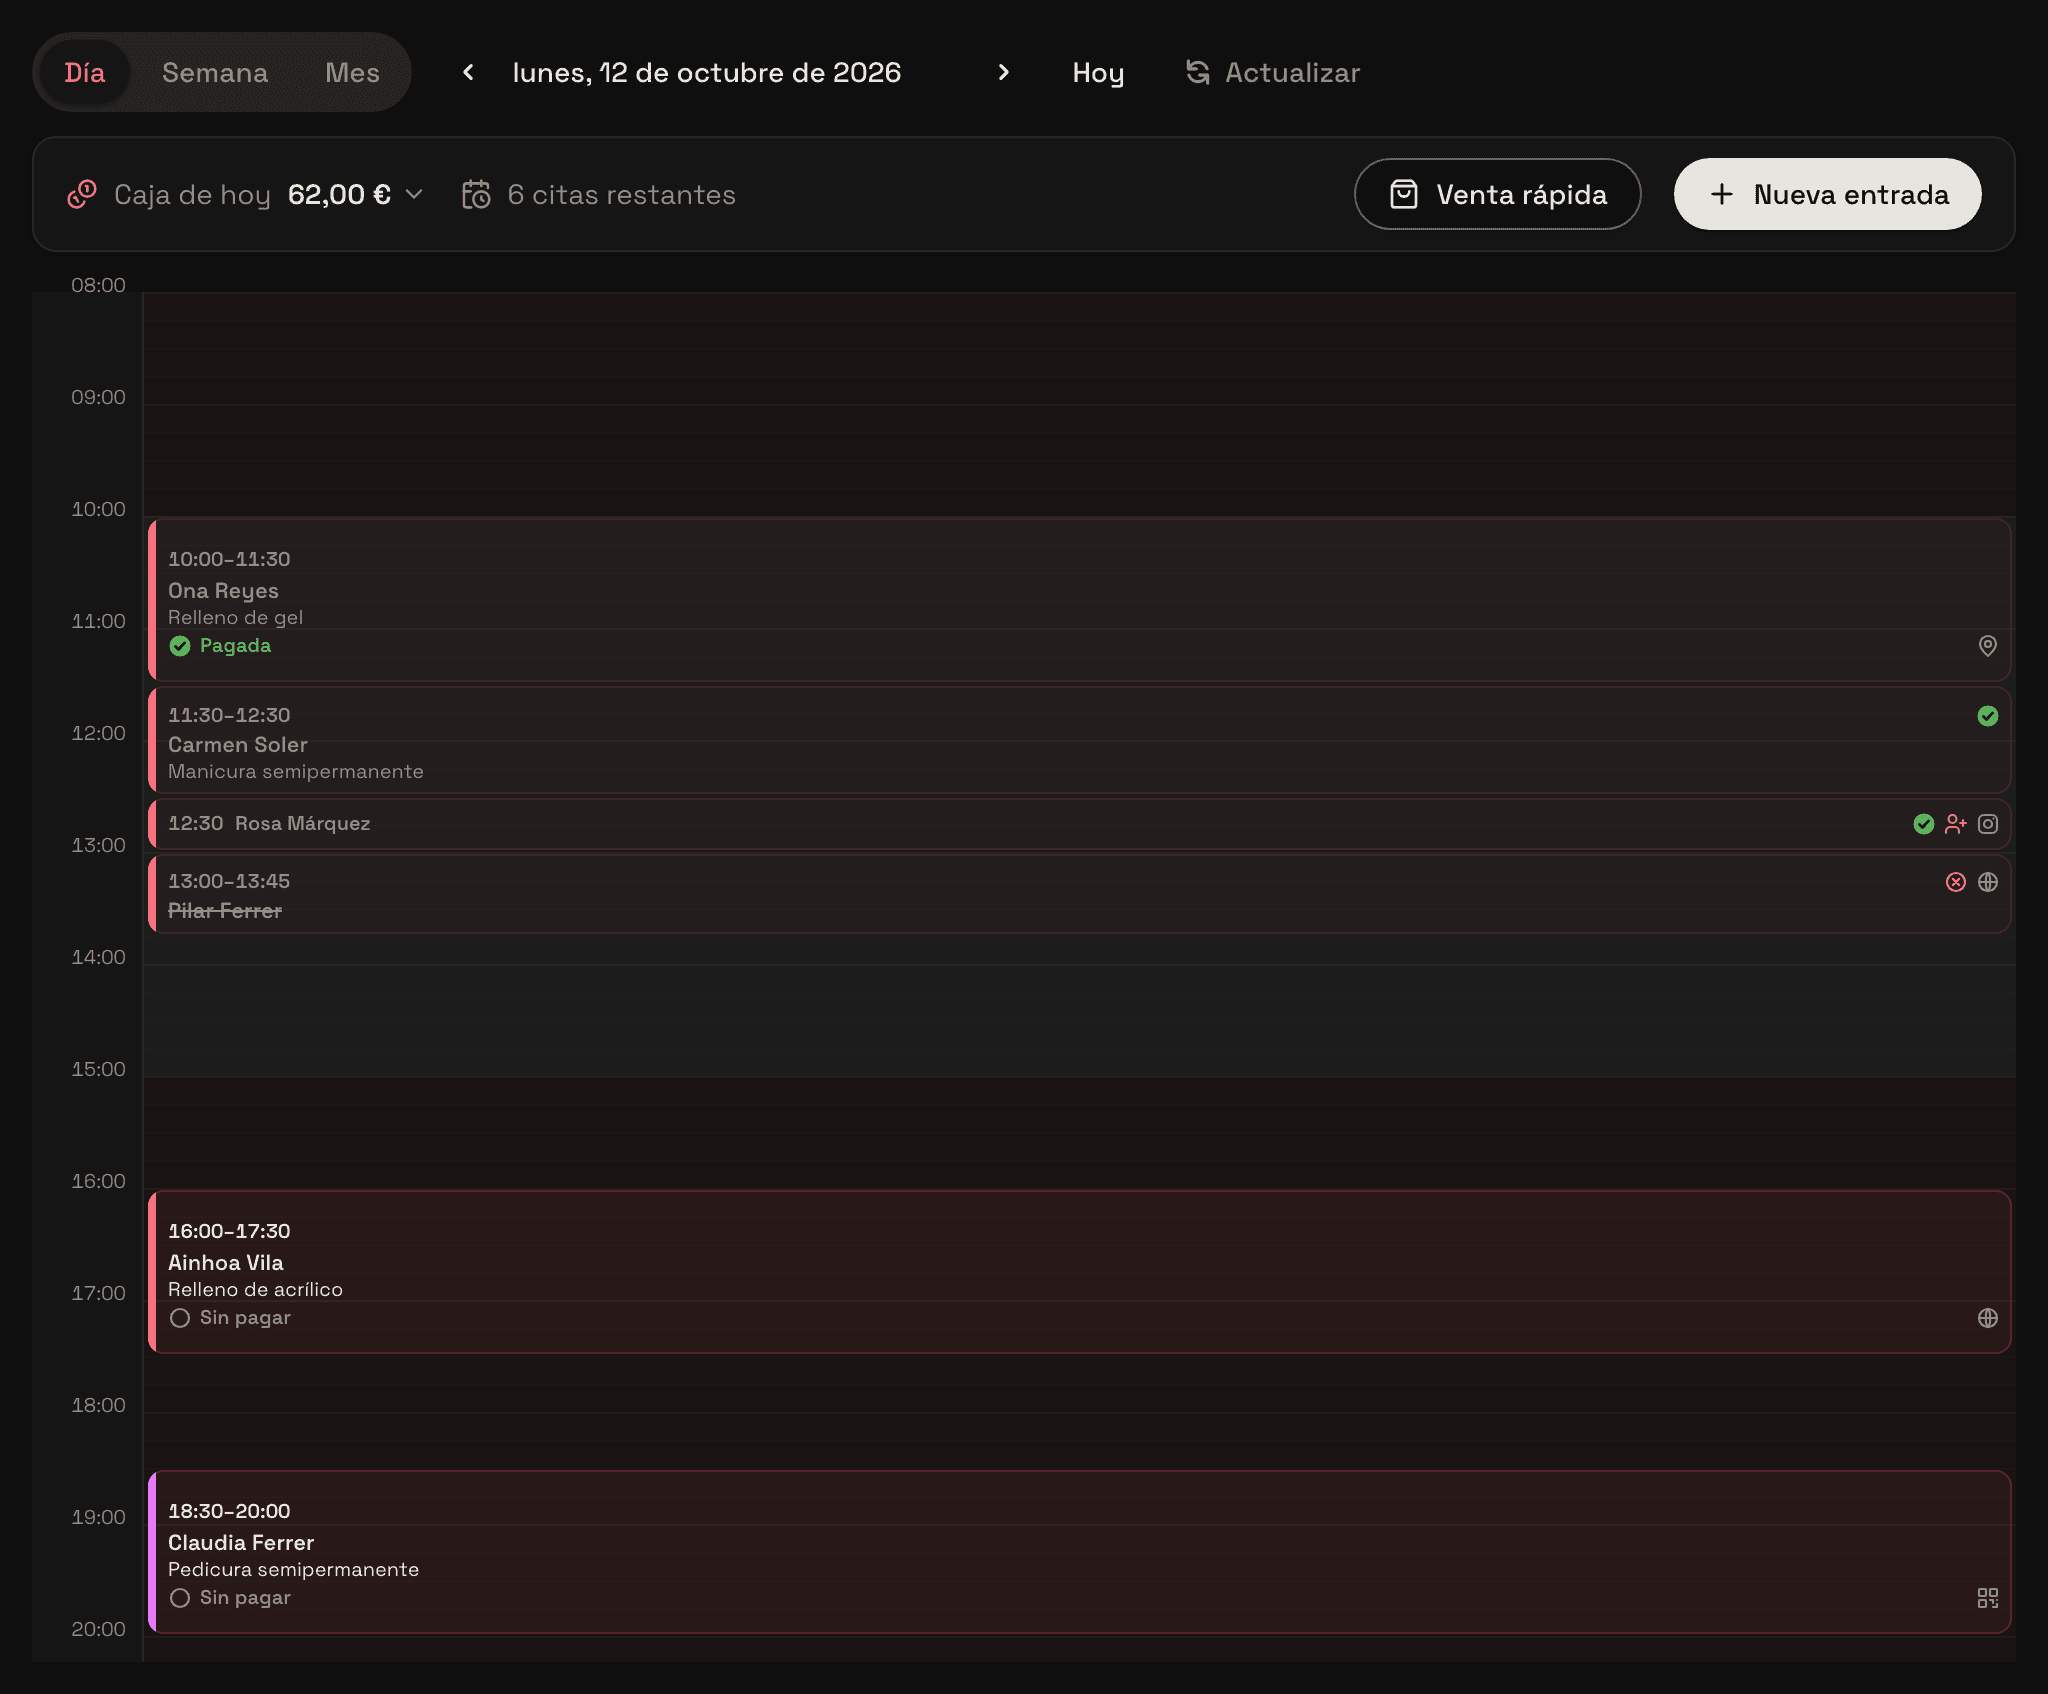This screenshot has height=1694, width=2048.
Task: Click the green Pagada check on Ona Reyes
Action: [180, 646]
